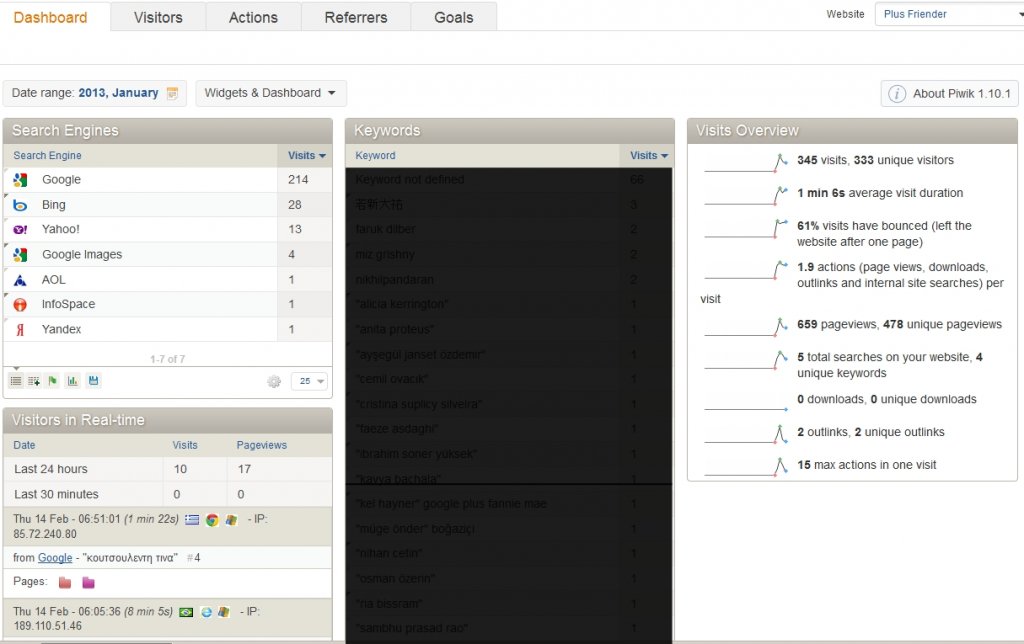Open the Actions tab
Image resolution: width=1024 pixels, height=644 pixels.
tap(253, 18)
